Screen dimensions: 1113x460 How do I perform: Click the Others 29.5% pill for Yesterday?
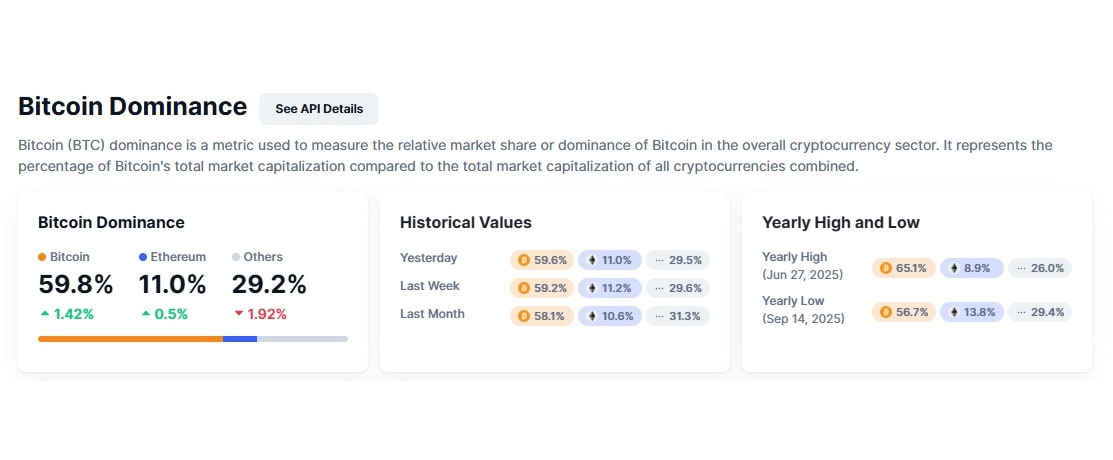tap(678, 260)
